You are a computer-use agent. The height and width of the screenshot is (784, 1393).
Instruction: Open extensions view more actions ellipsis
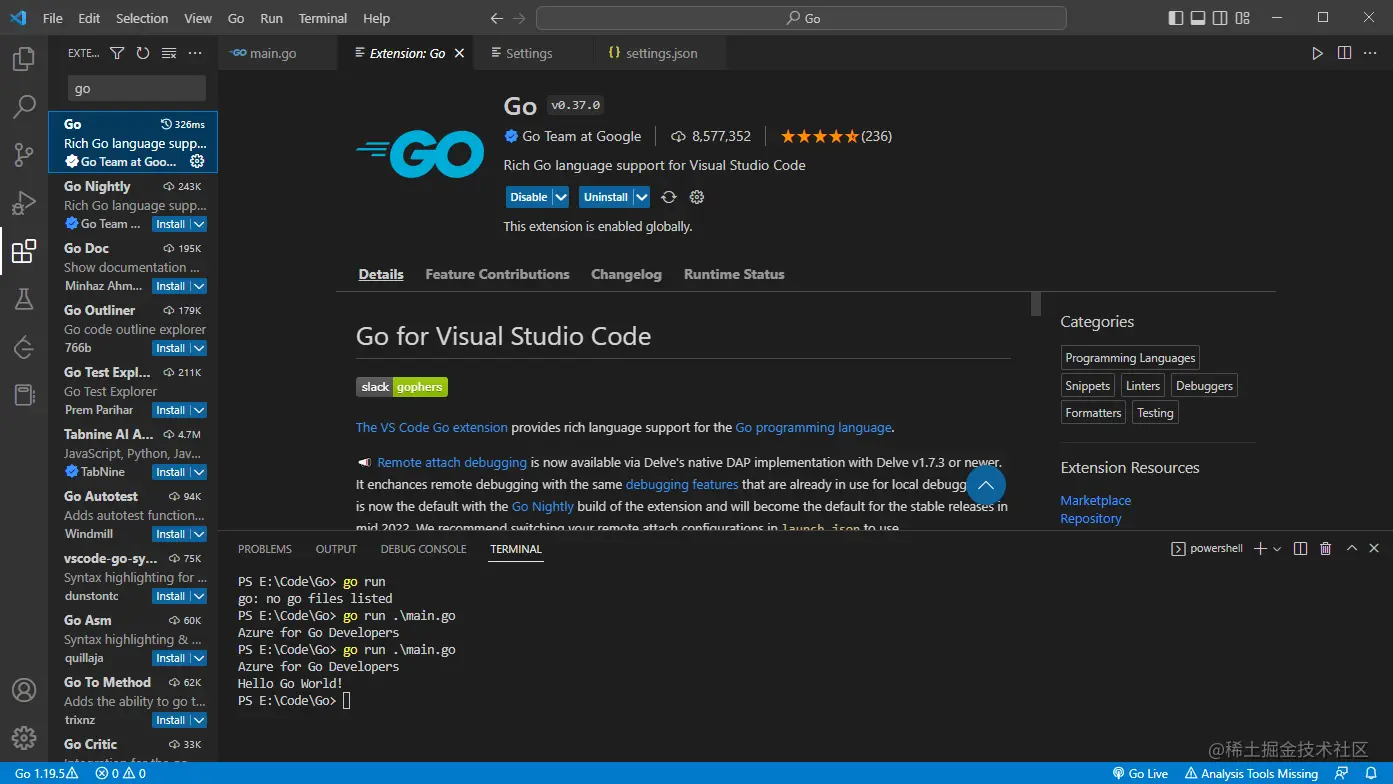pyautogui.click(x=195, y=53)
